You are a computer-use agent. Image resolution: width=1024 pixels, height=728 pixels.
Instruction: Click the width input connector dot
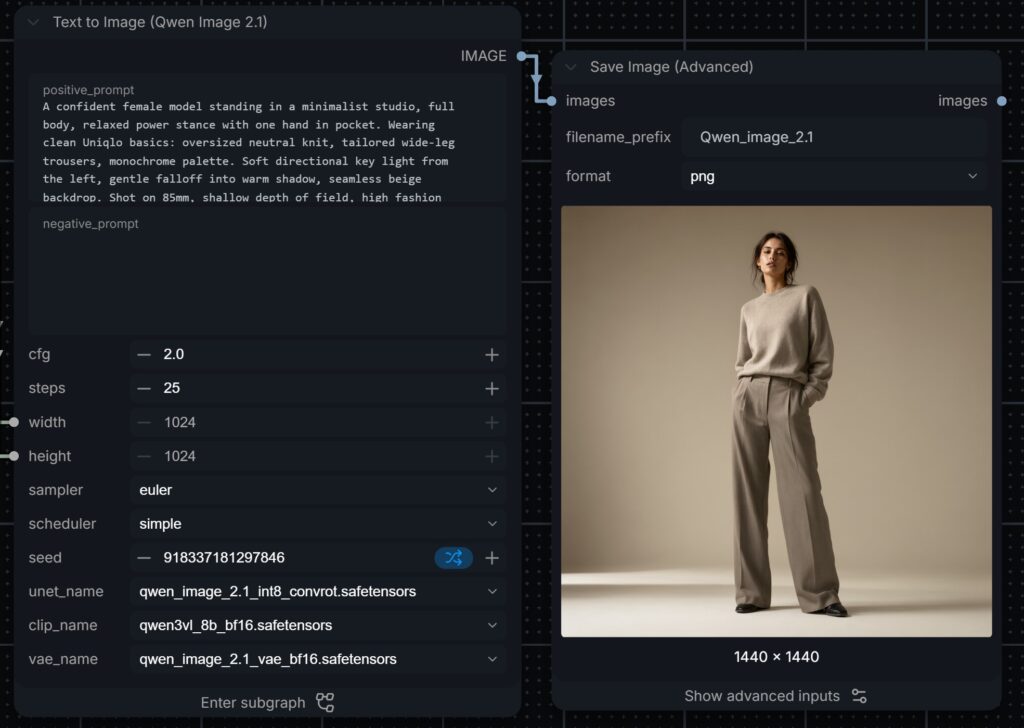14,422
